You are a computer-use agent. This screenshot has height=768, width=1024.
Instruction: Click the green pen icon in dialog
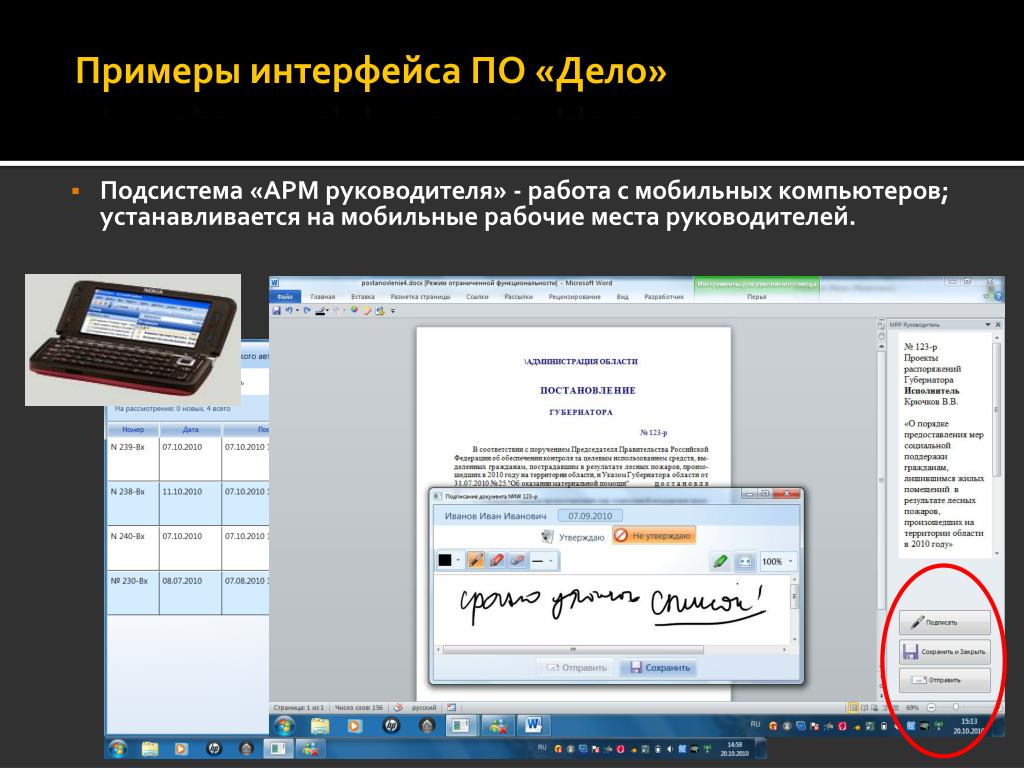[x=720, y=562]
